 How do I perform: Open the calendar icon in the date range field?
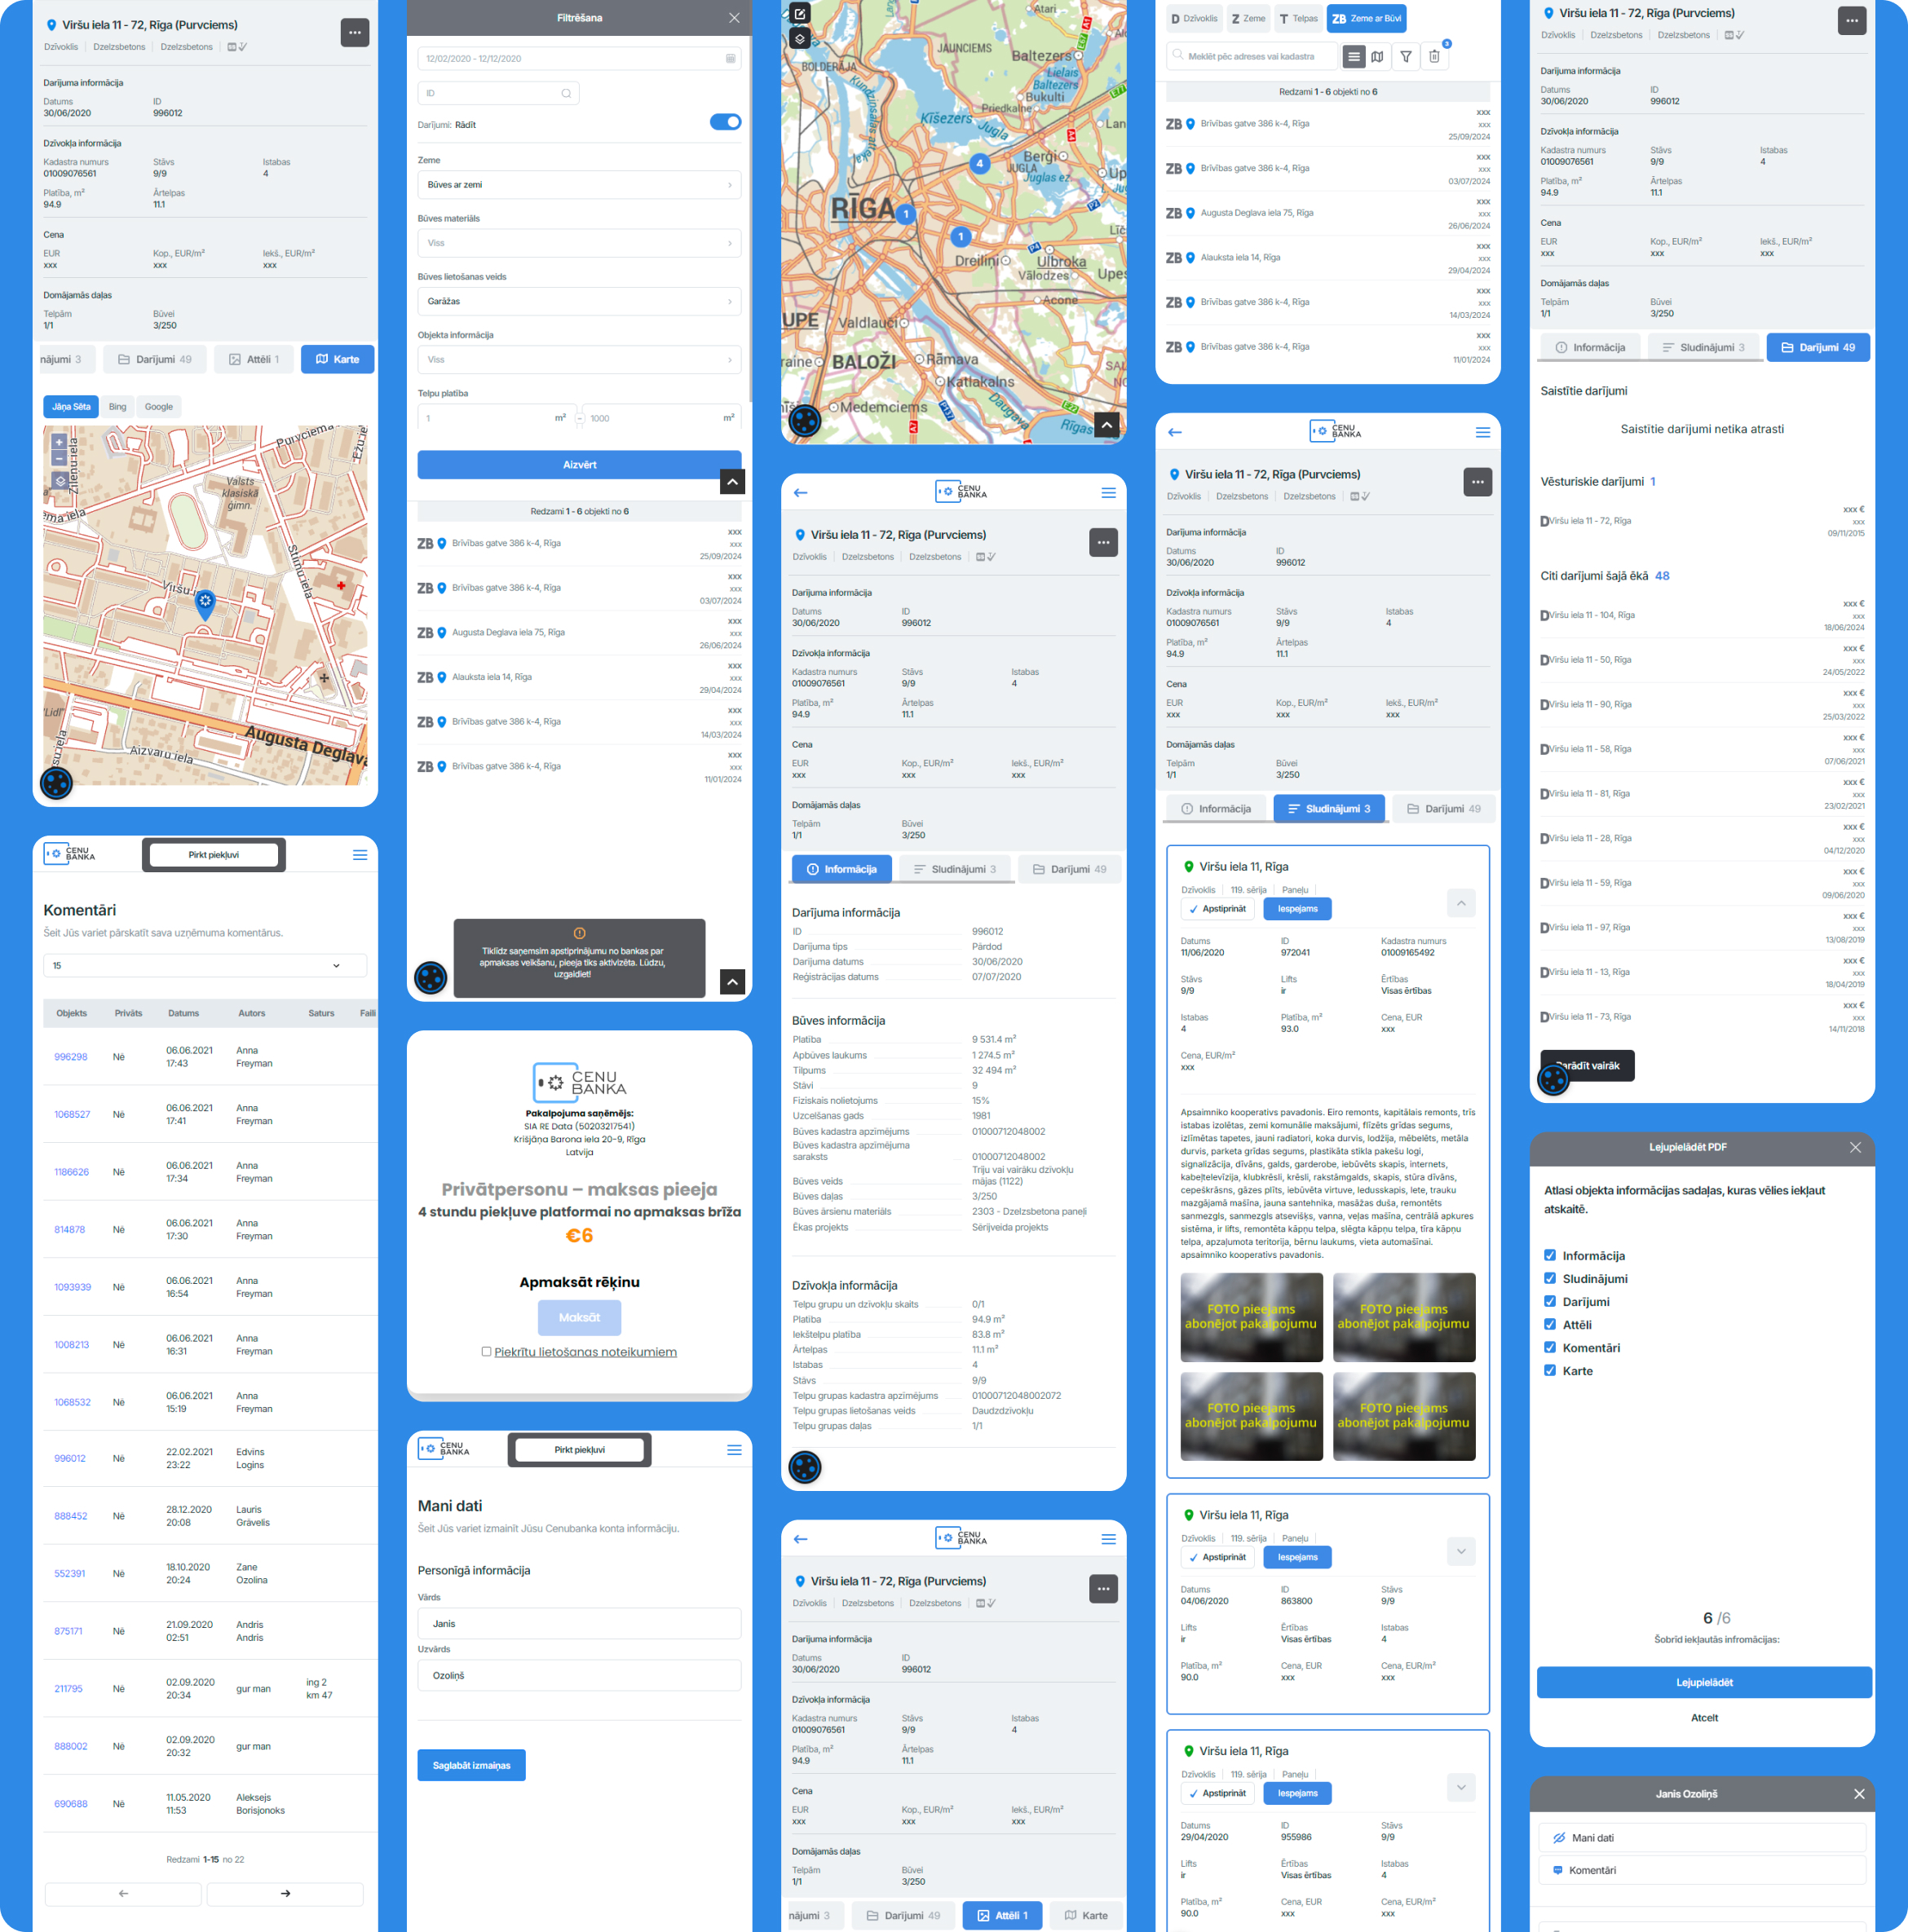[x=730, y=59]
